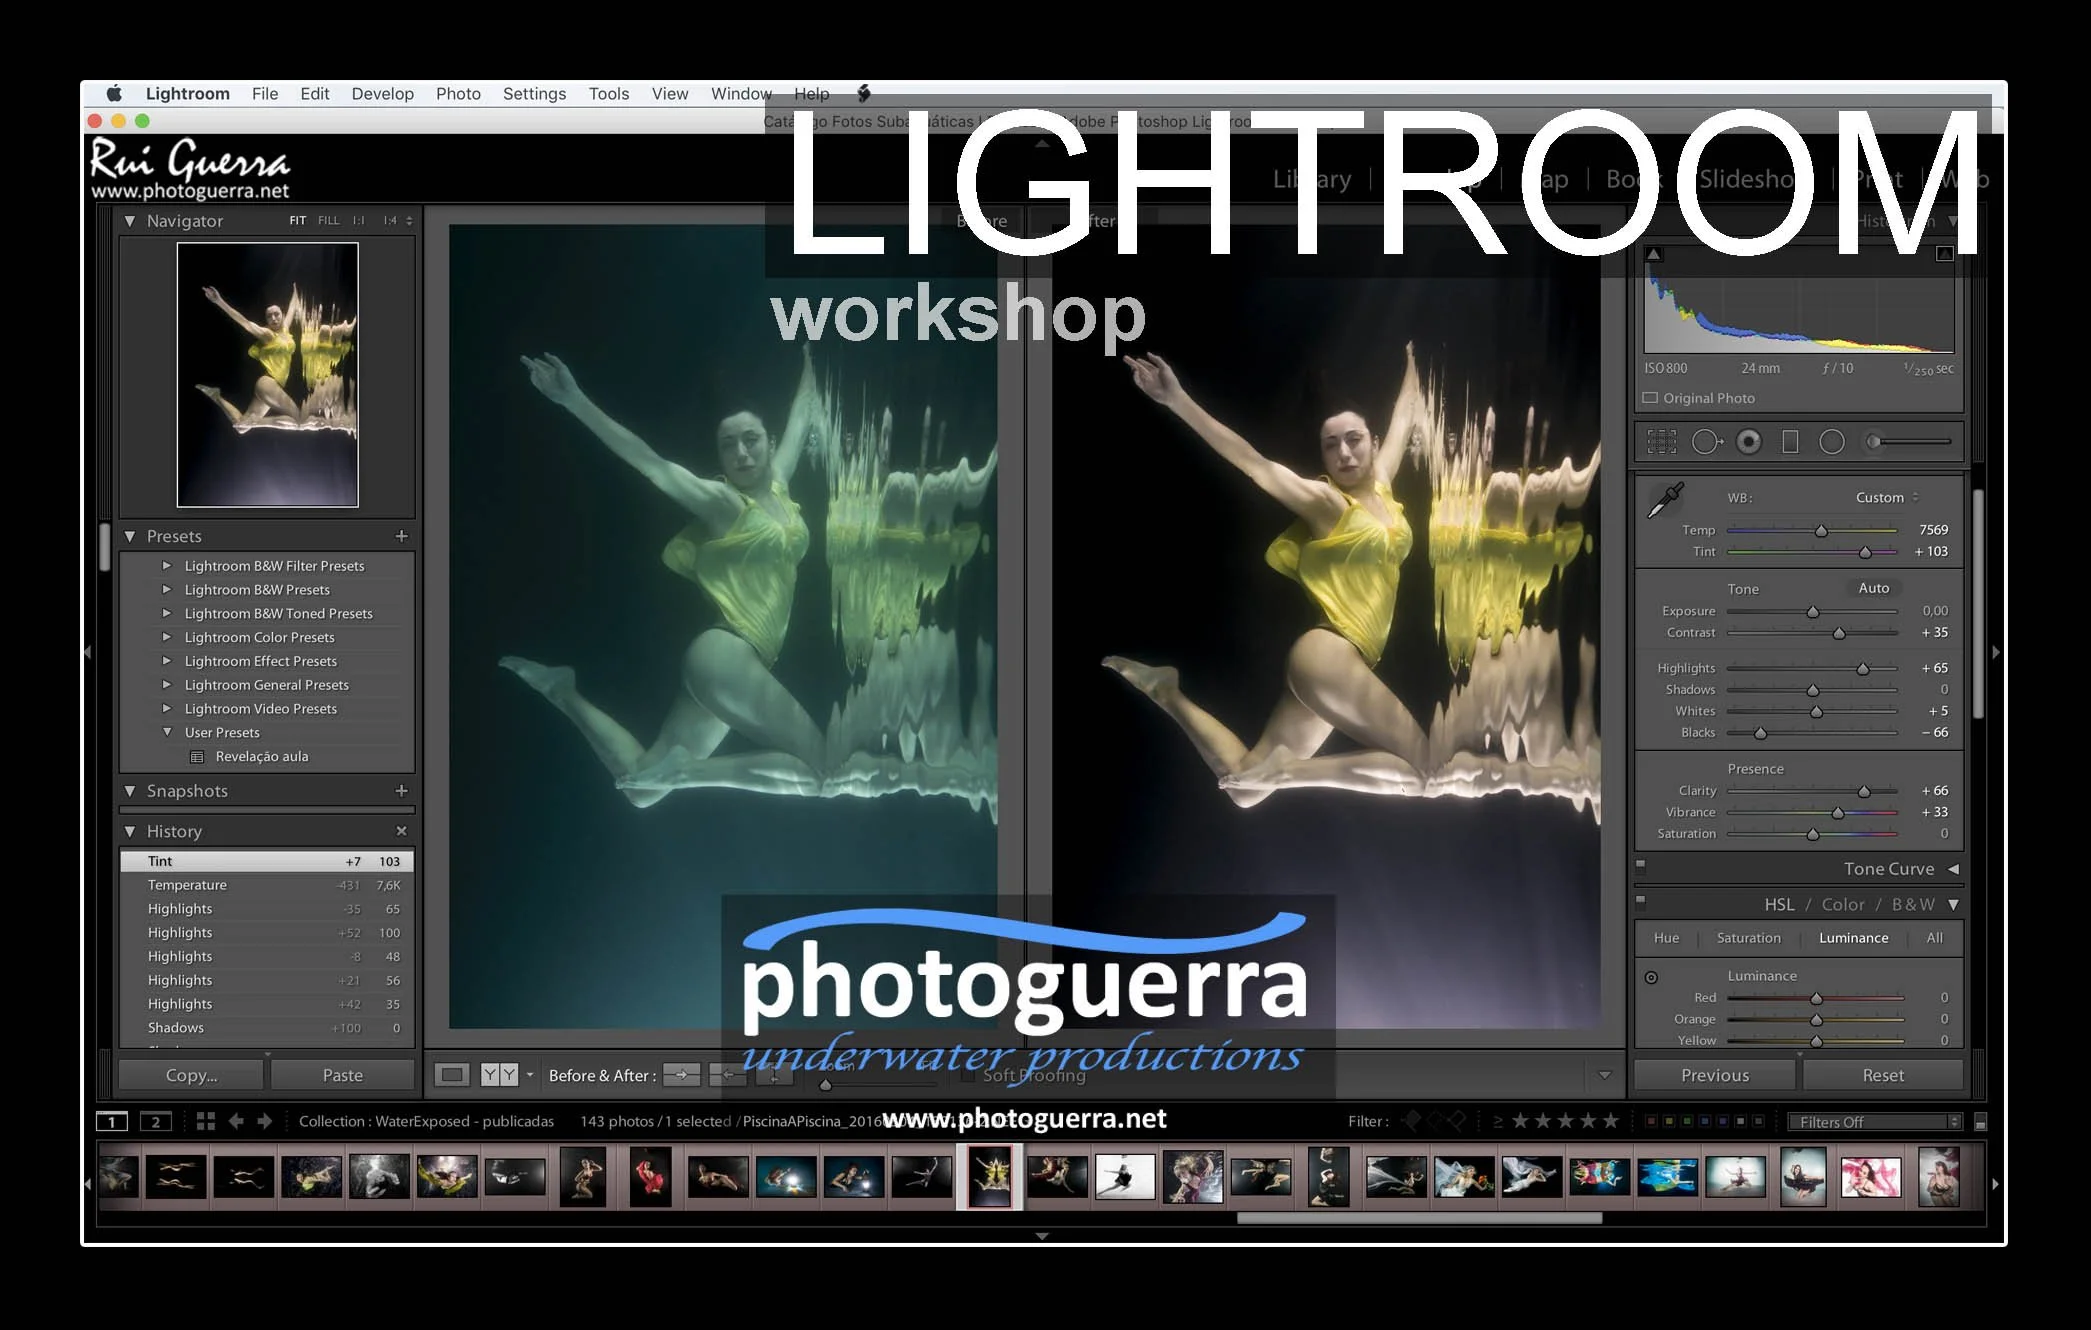
Task: Open Grid view from filmstrip bar
Action: [206, 1121]
